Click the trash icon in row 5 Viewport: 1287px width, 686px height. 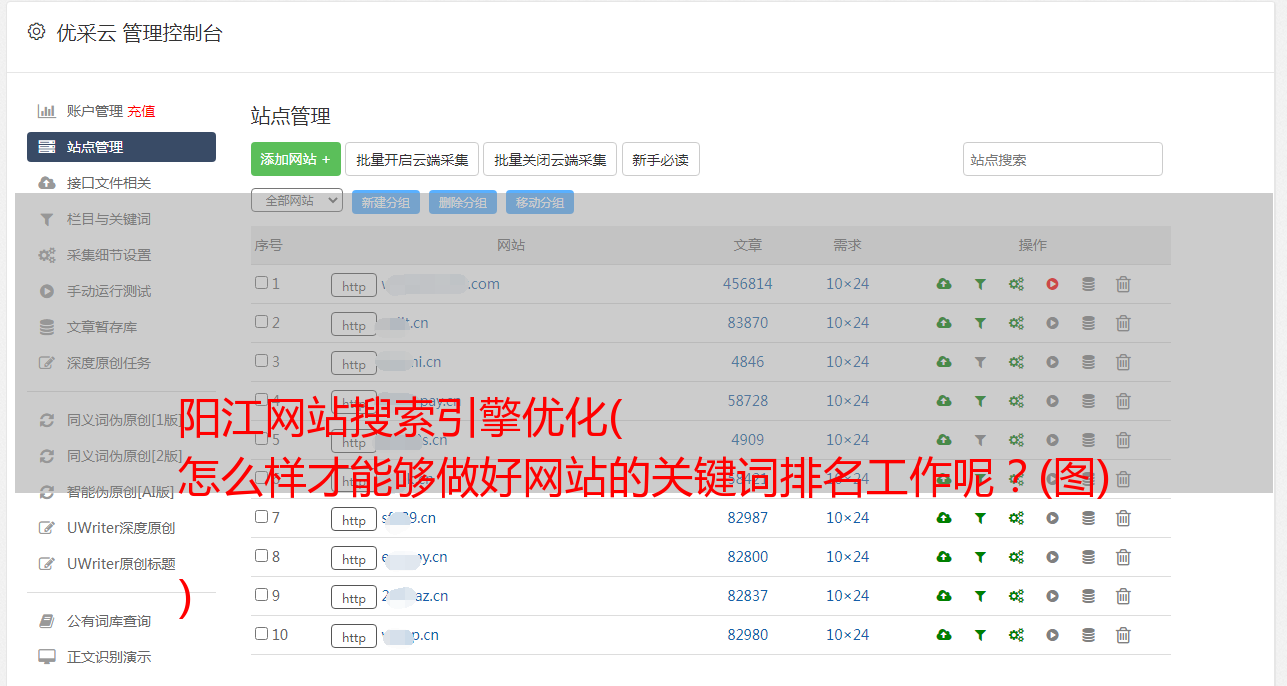[1123, 440]
